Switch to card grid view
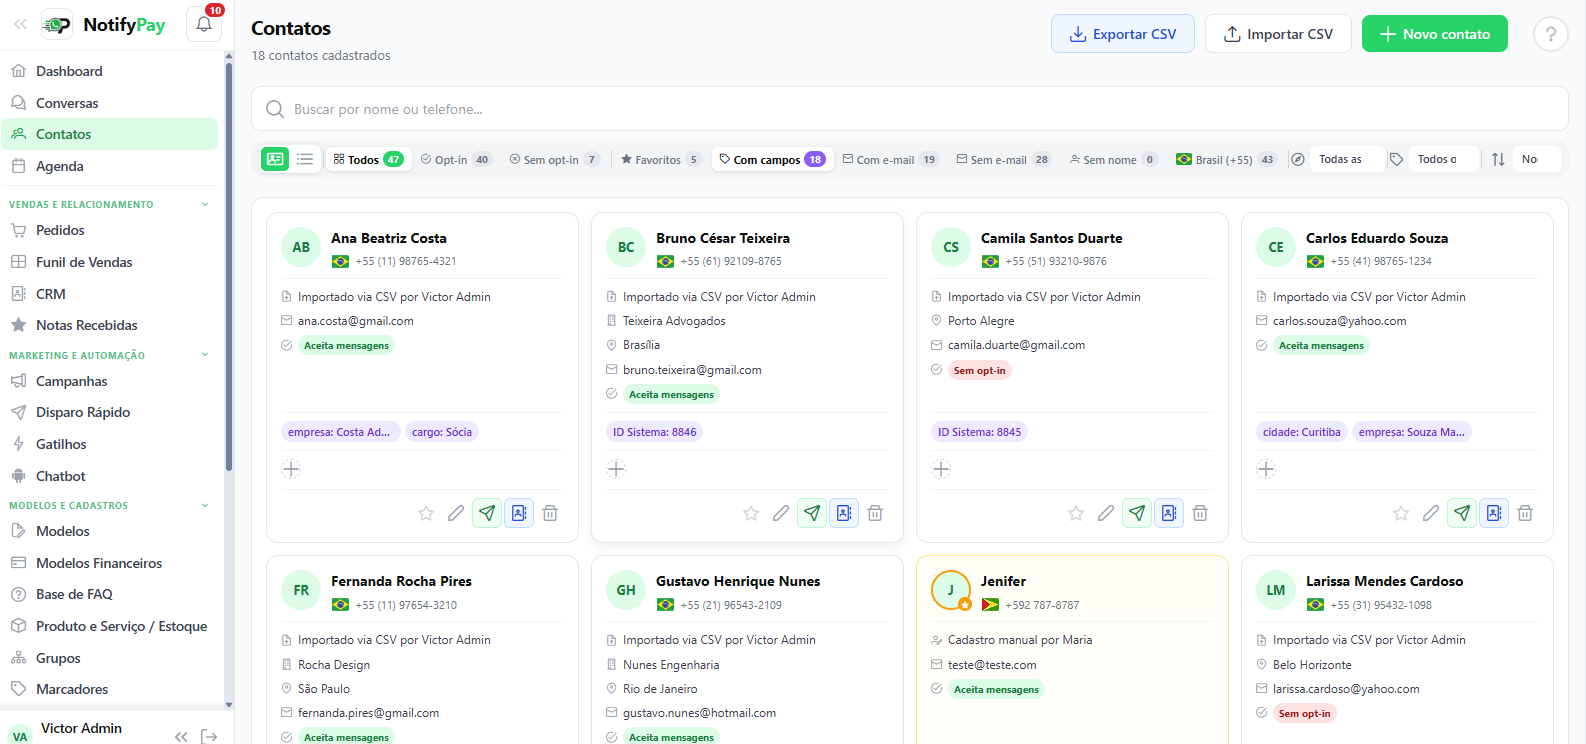Image resolution: width=1586 pixels, height=744 pixels. (275, 159)
